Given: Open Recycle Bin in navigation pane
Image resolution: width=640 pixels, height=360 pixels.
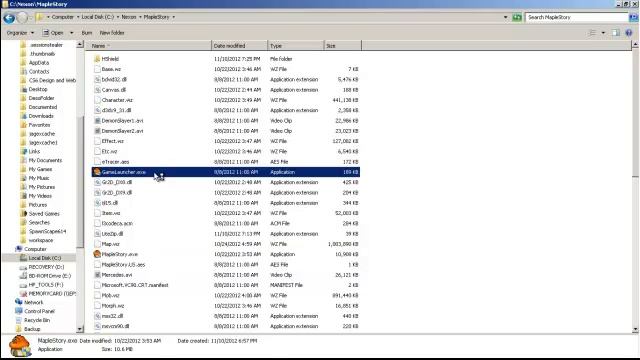Looking at the screenshot, I should coord(37,320).
